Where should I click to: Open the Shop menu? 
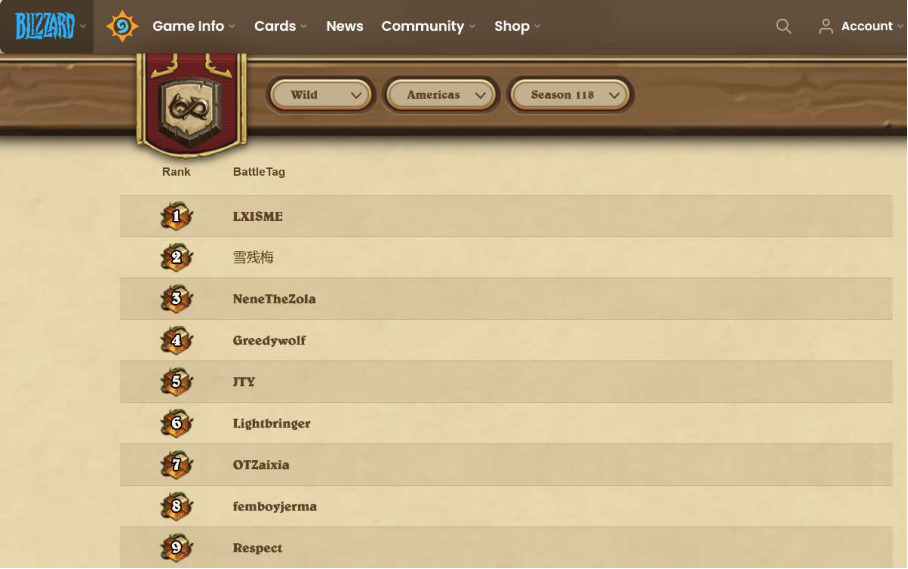click(x=517, y=26)
